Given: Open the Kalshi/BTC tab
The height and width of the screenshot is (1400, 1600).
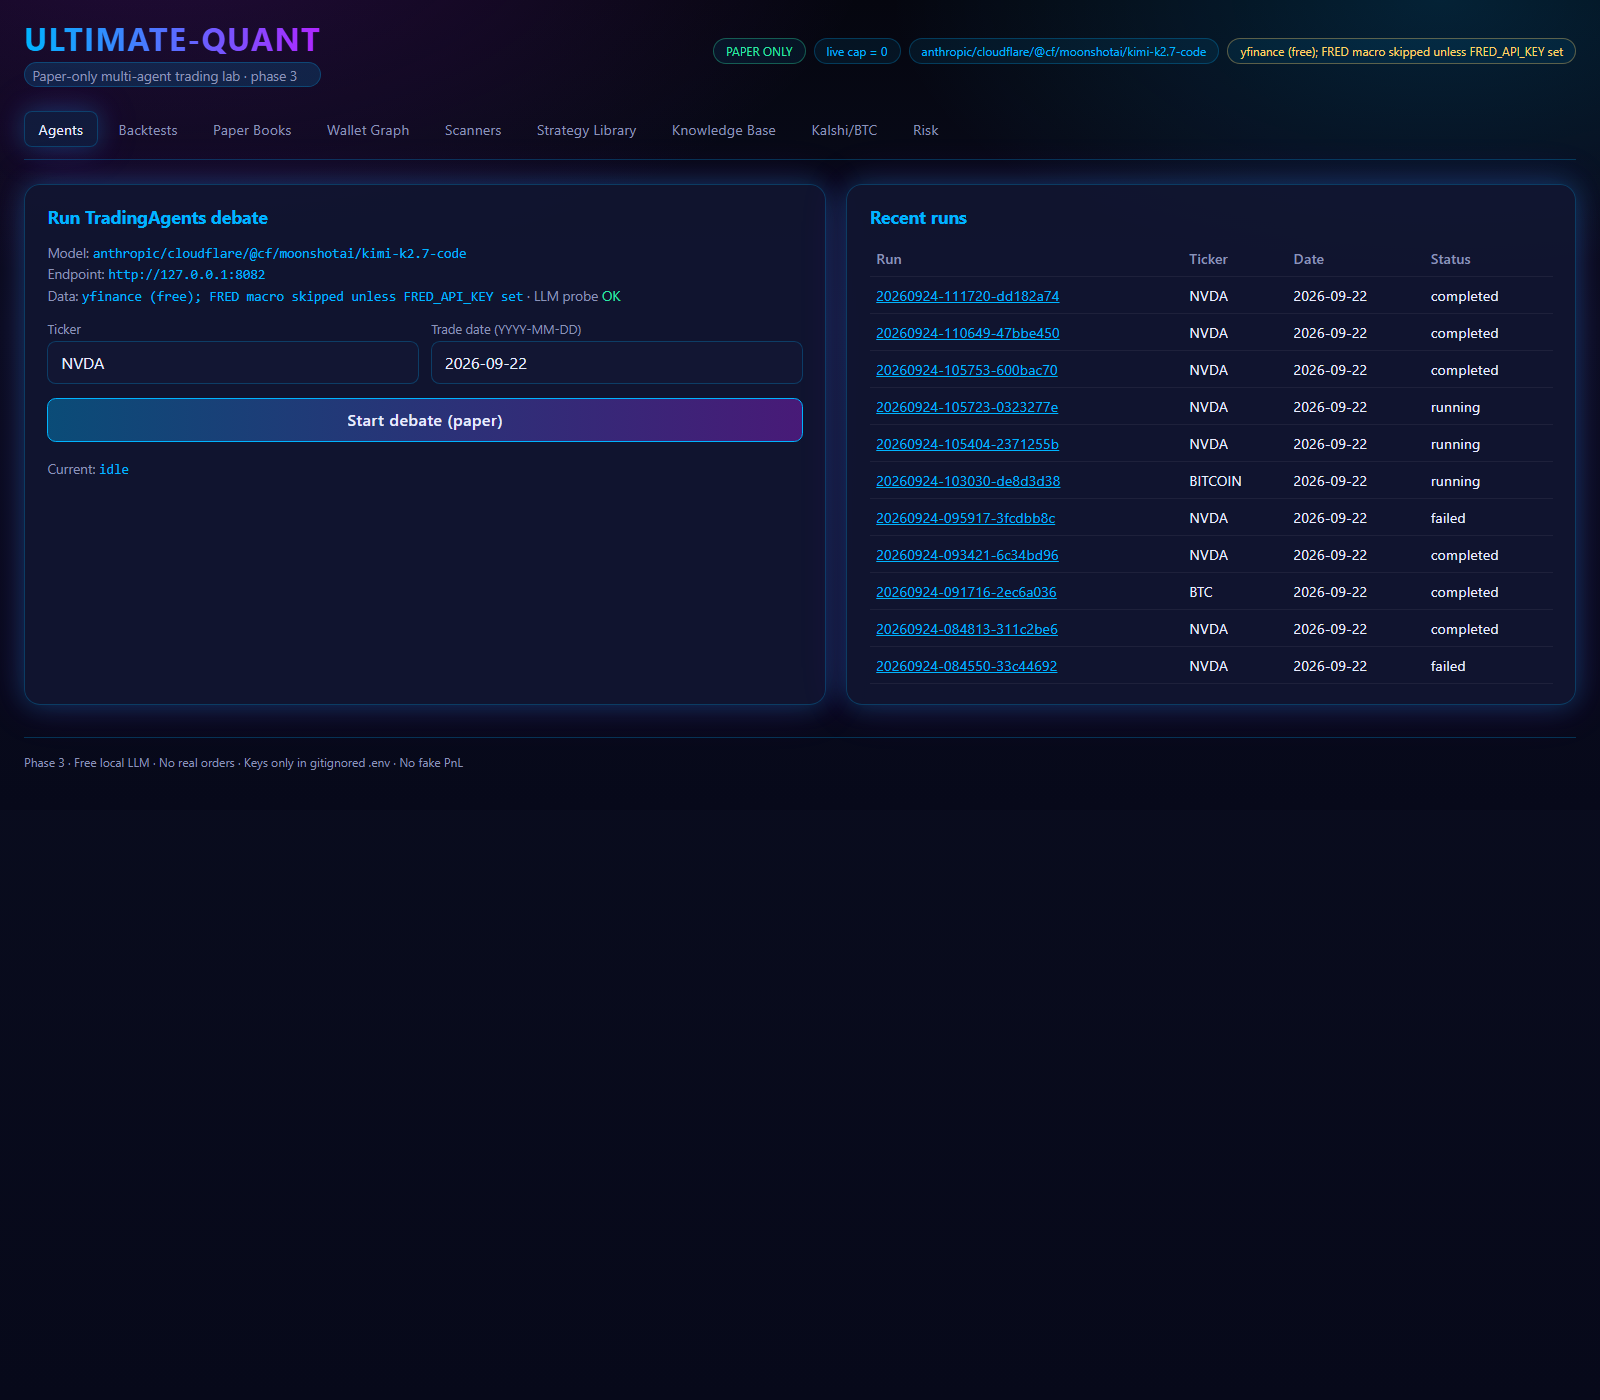Looking at the screenshot, I should pos(844,130).
